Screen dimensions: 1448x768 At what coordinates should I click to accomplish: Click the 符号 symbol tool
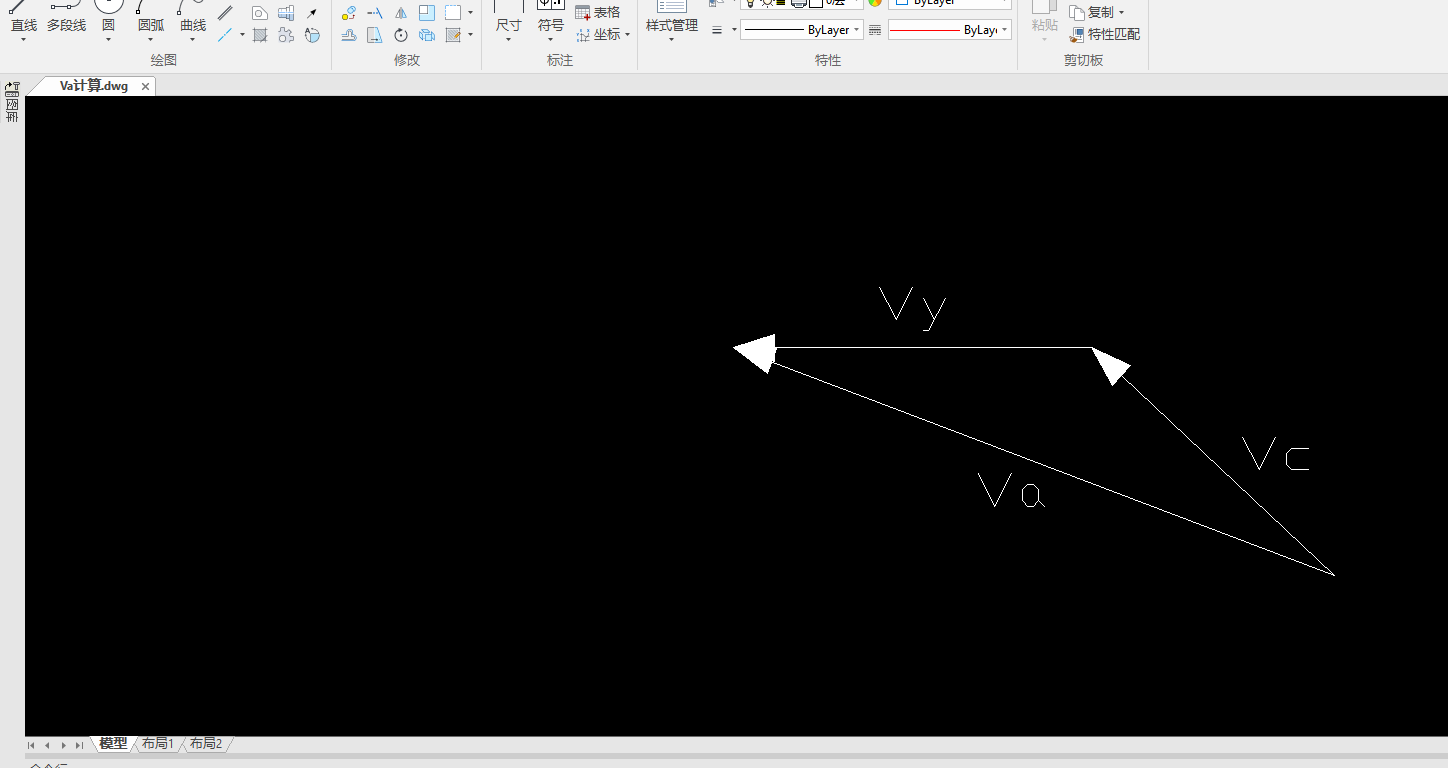tap(551, 19)
